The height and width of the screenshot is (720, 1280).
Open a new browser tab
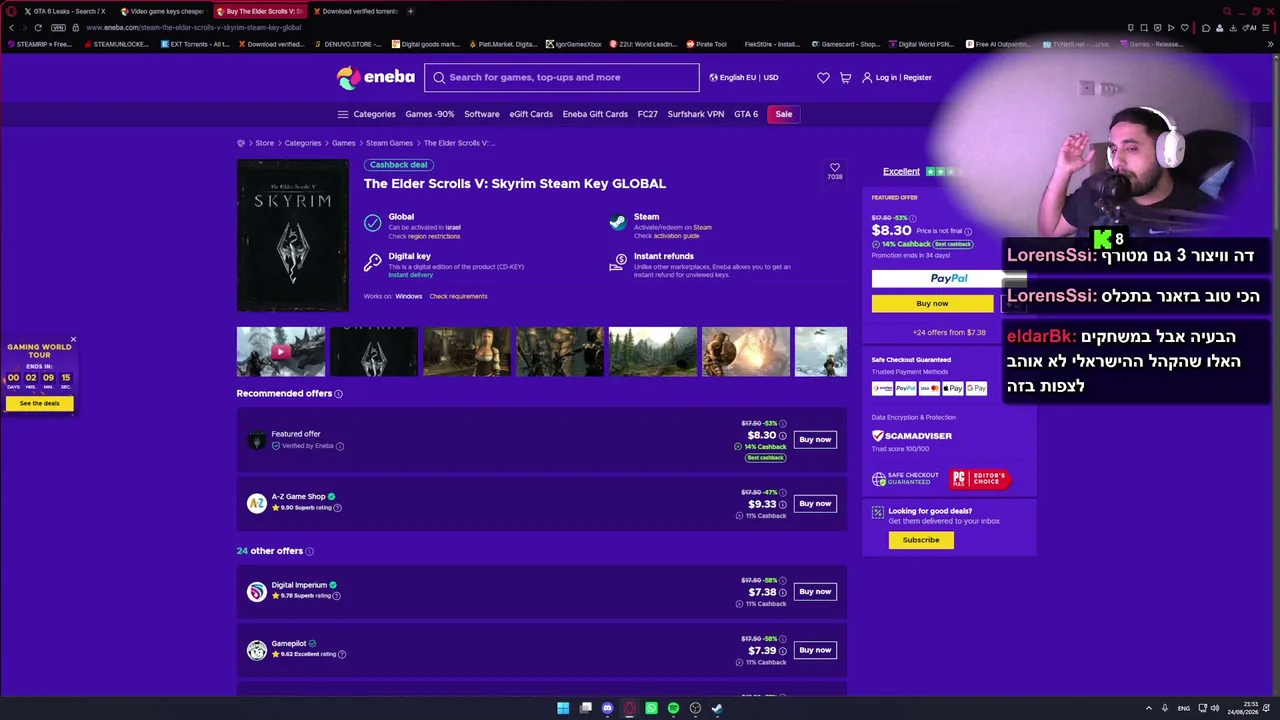coord(410,11)
